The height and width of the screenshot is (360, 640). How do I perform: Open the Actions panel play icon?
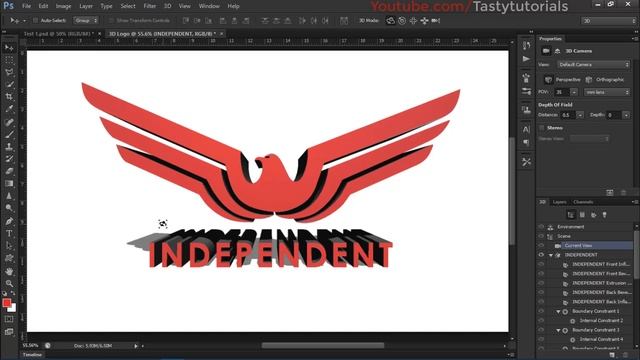click(x=527, y=59)
